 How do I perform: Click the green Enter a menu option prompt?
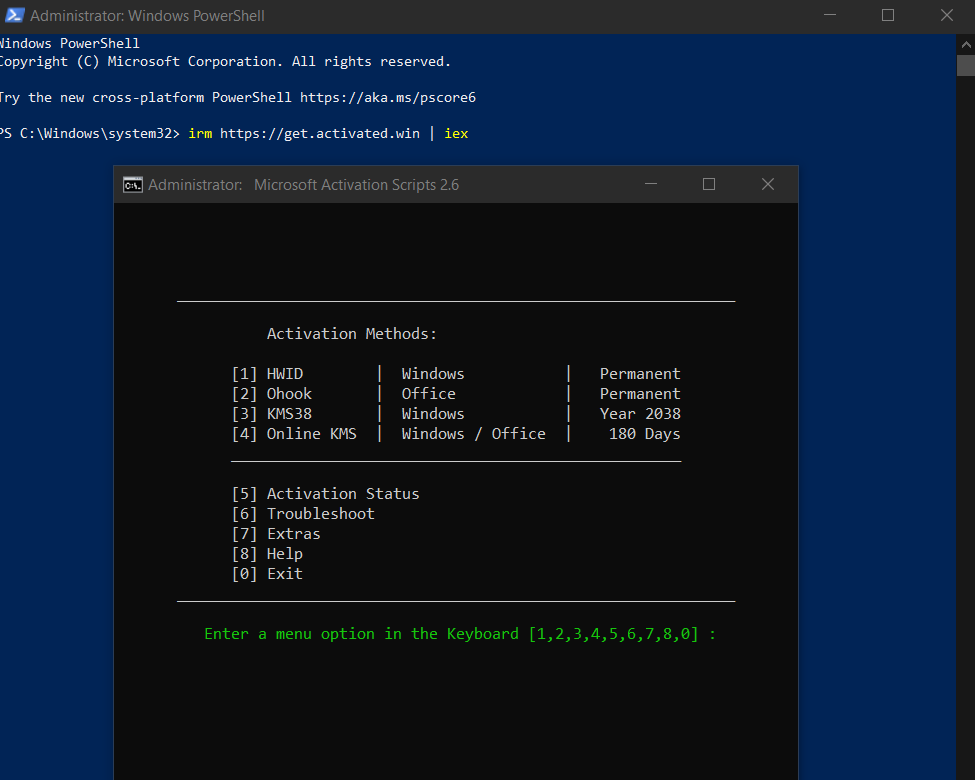(x=460, y=634)
